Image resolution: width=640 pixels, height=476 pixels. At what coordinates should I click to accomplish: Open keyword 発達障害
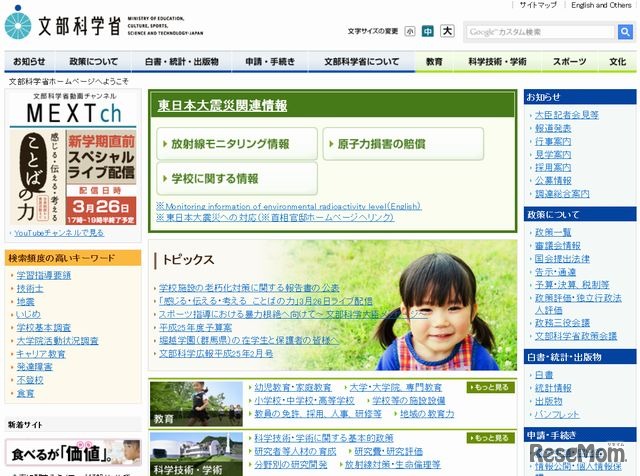point(34,367)
